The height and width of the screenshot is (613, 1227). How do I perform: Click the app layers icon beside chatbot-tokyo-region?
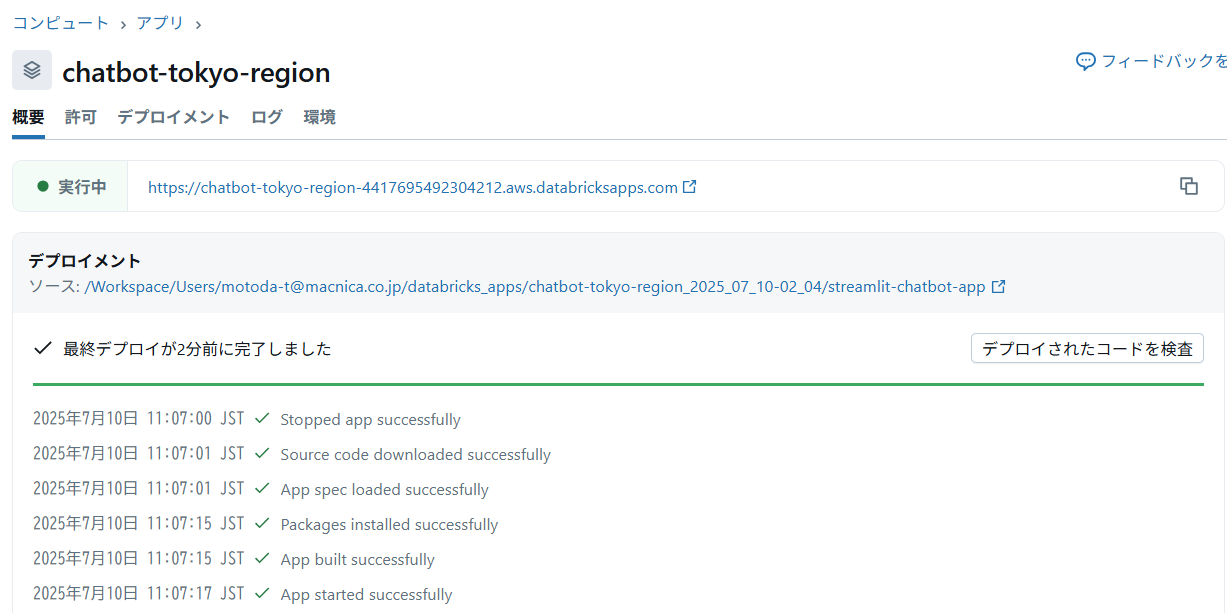[x=32, y=70]
